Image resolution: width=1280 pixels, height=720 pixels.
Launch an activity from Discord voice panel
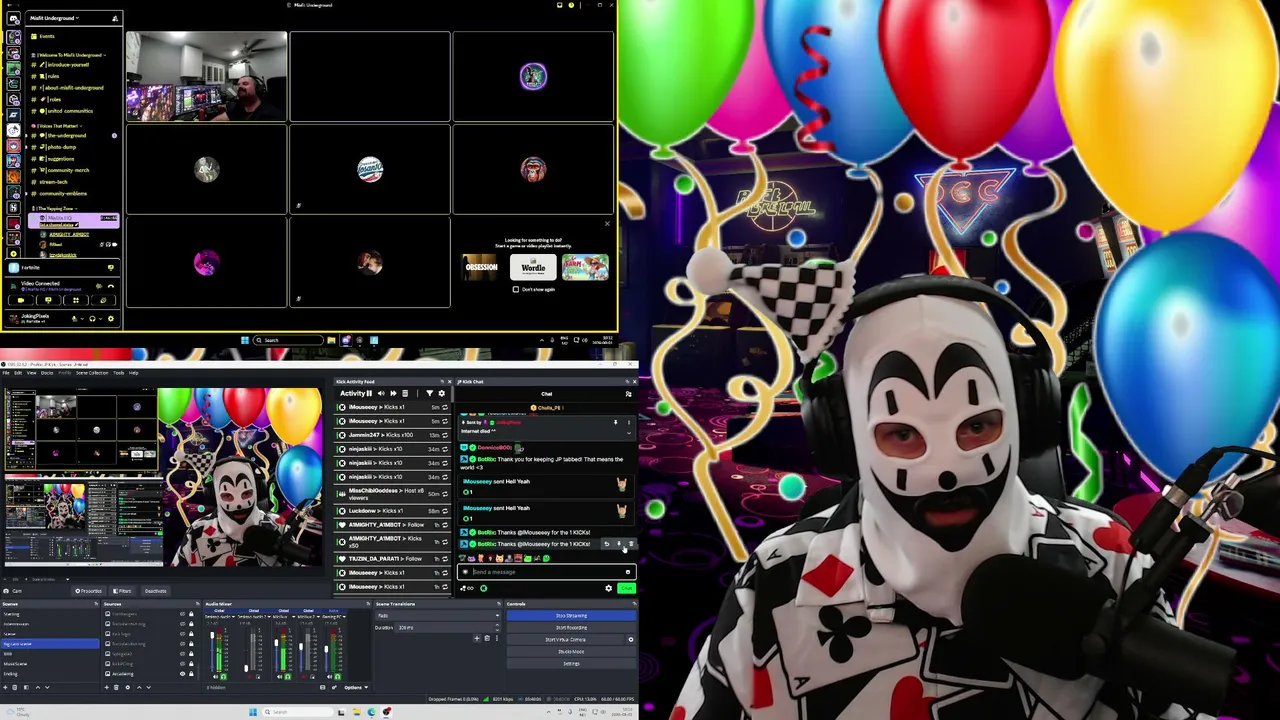(76, 300)
